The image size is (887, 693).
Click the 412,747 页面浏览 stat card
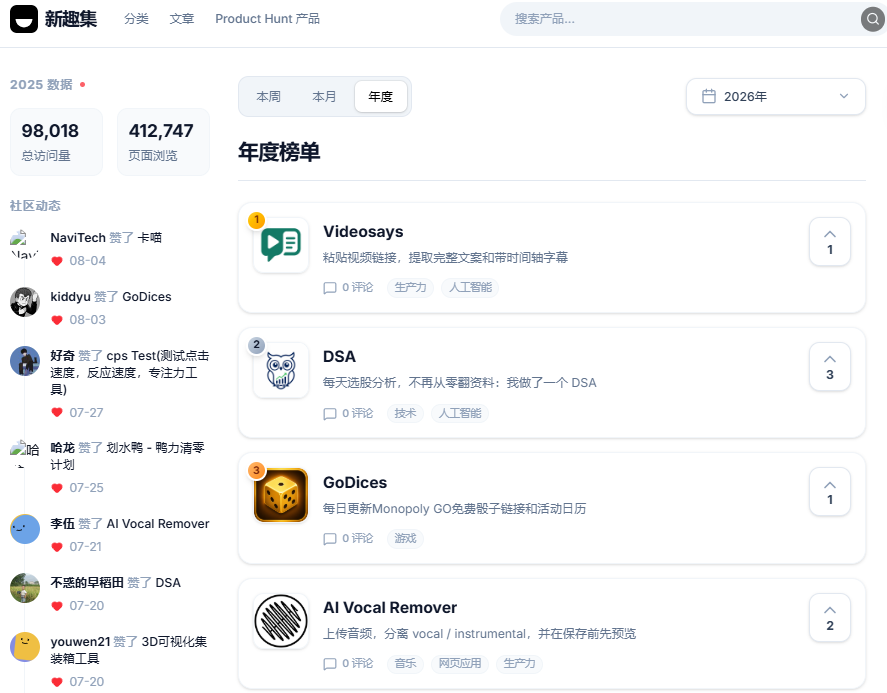point(163,142)
